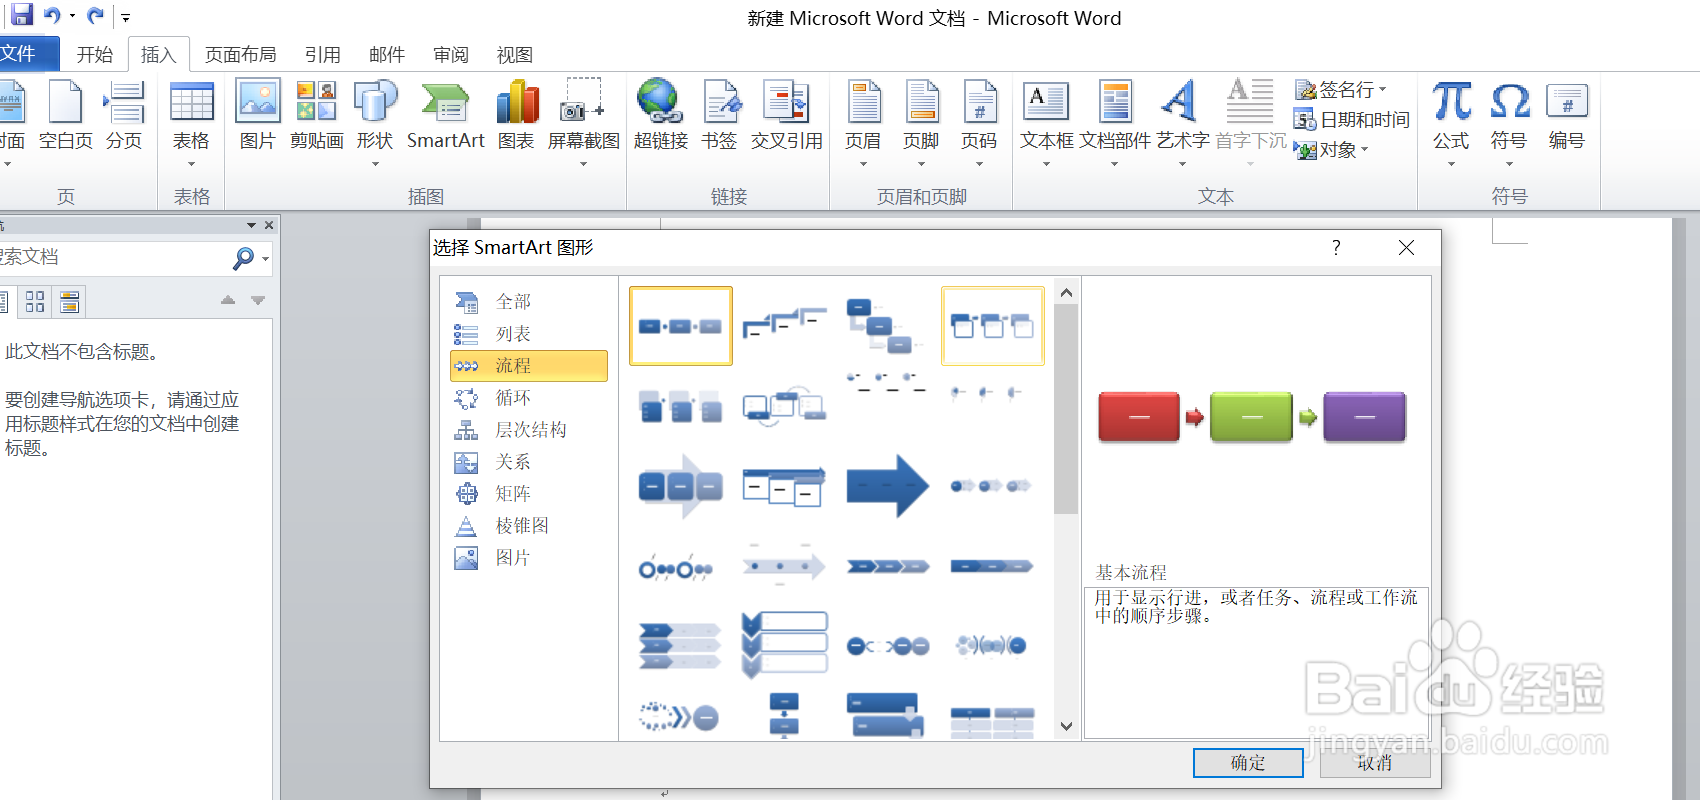The image size is (1700, 800).
Task: Insert a Hyperlink (超链接)
Action: point(660,116)
